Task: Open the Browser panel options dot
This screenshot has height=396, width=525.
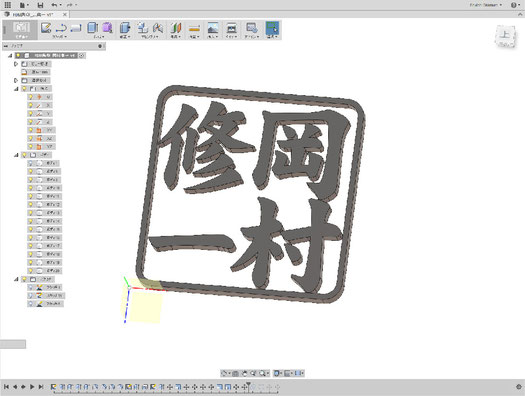Action: click(100, 46)
